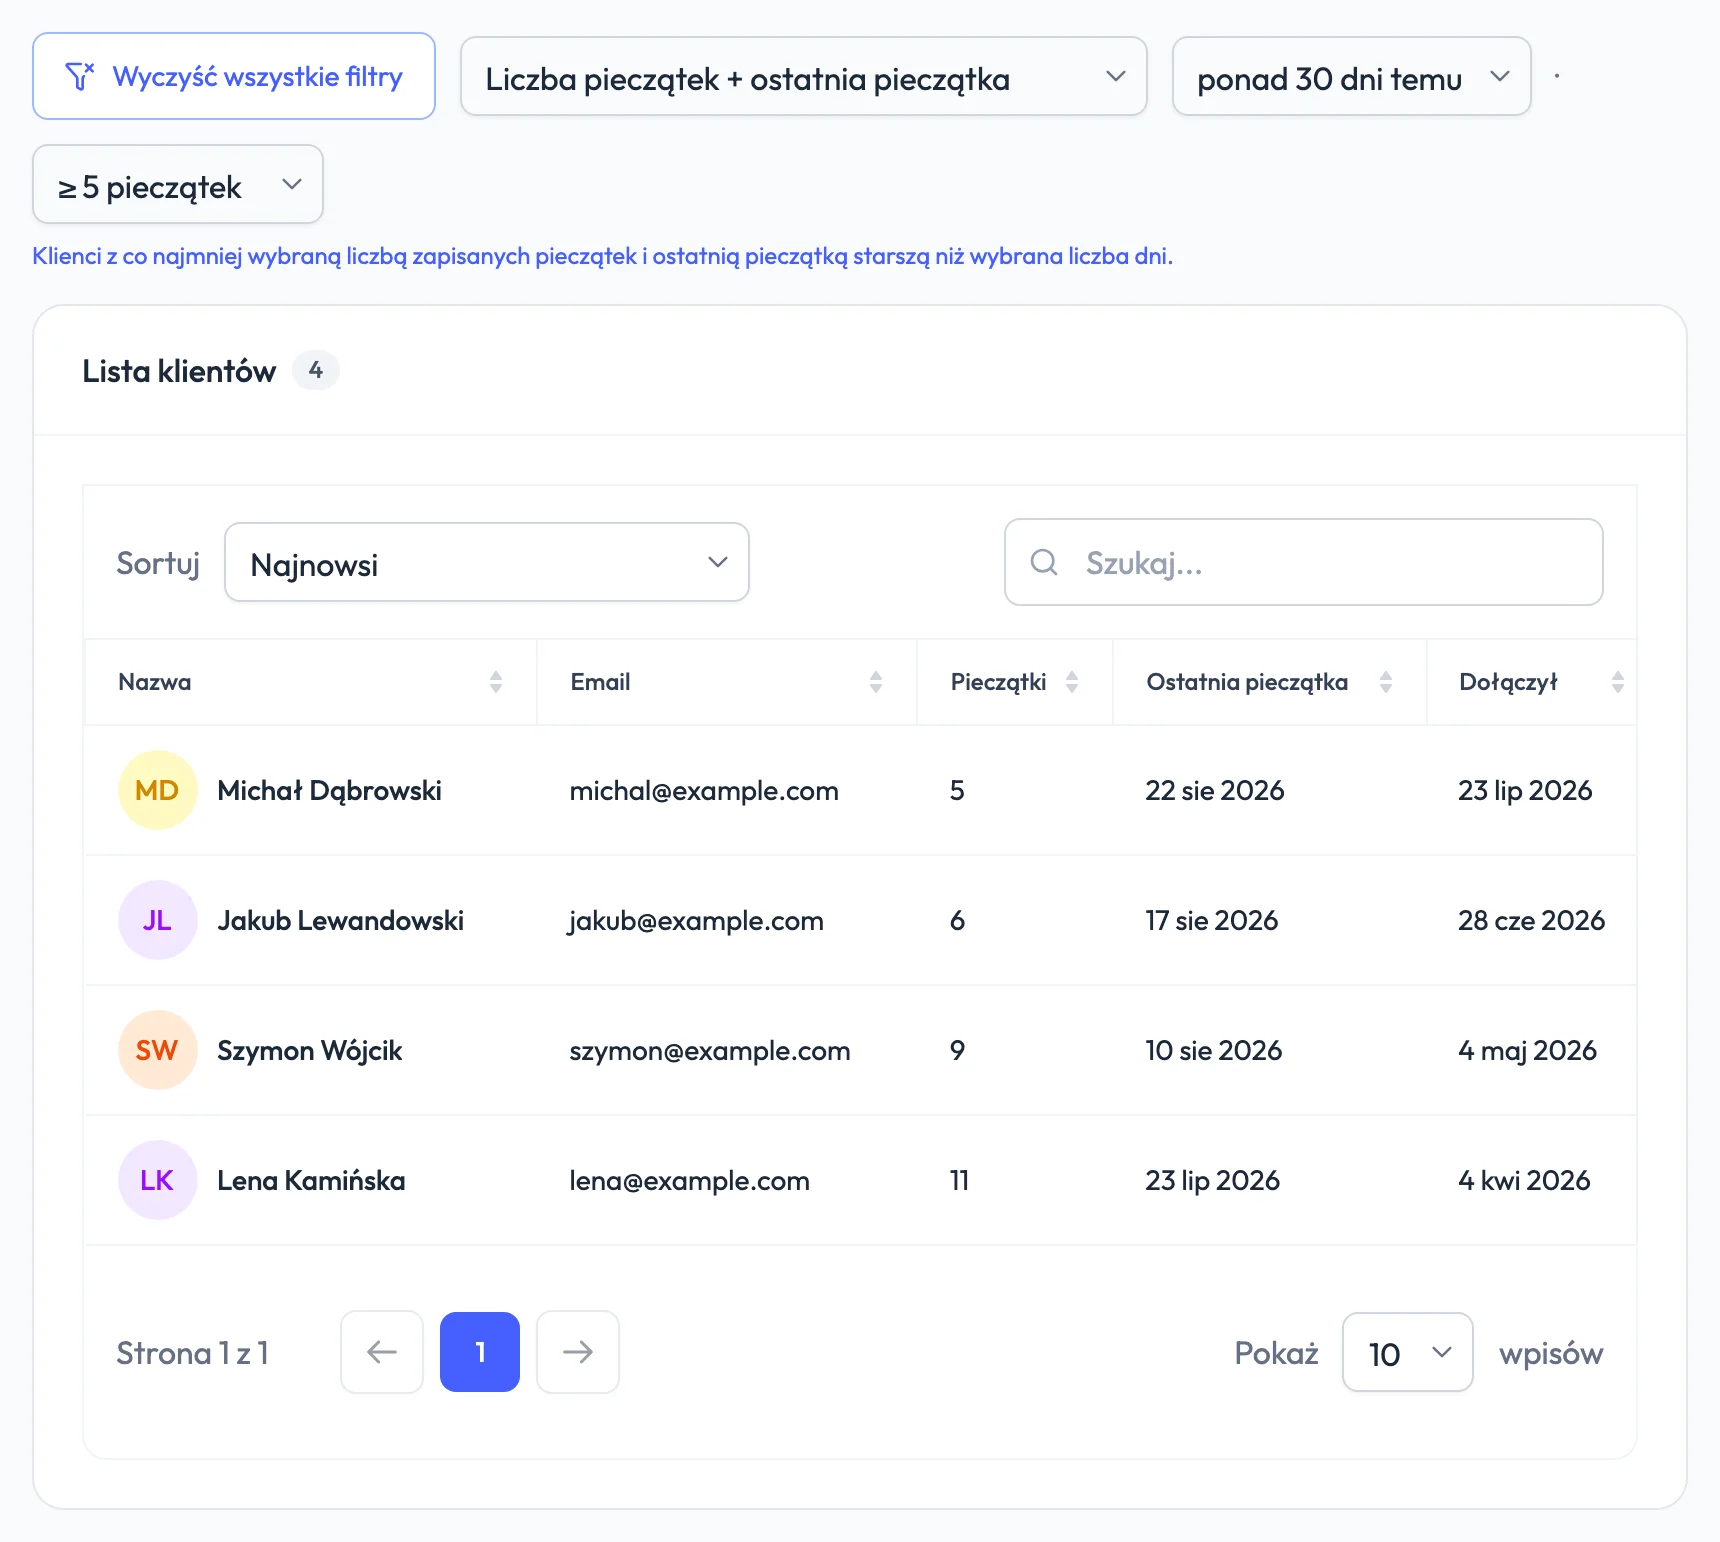Click the clear-filter funnel icon
1720x1542 pixels.
[80, 76]
